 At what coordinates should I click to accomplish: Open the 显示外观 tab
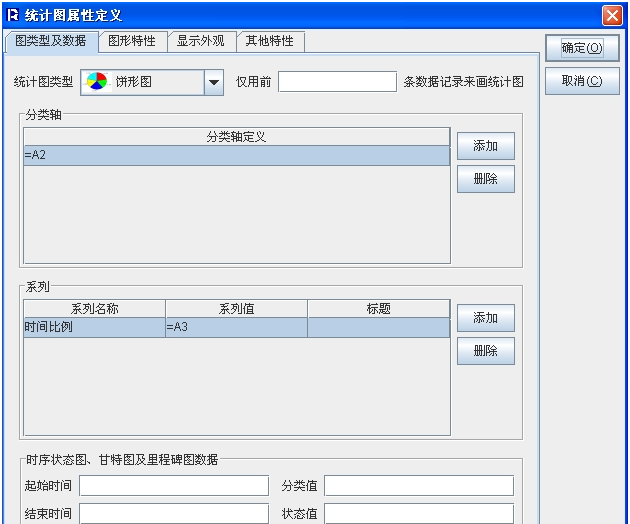point(201,41)
